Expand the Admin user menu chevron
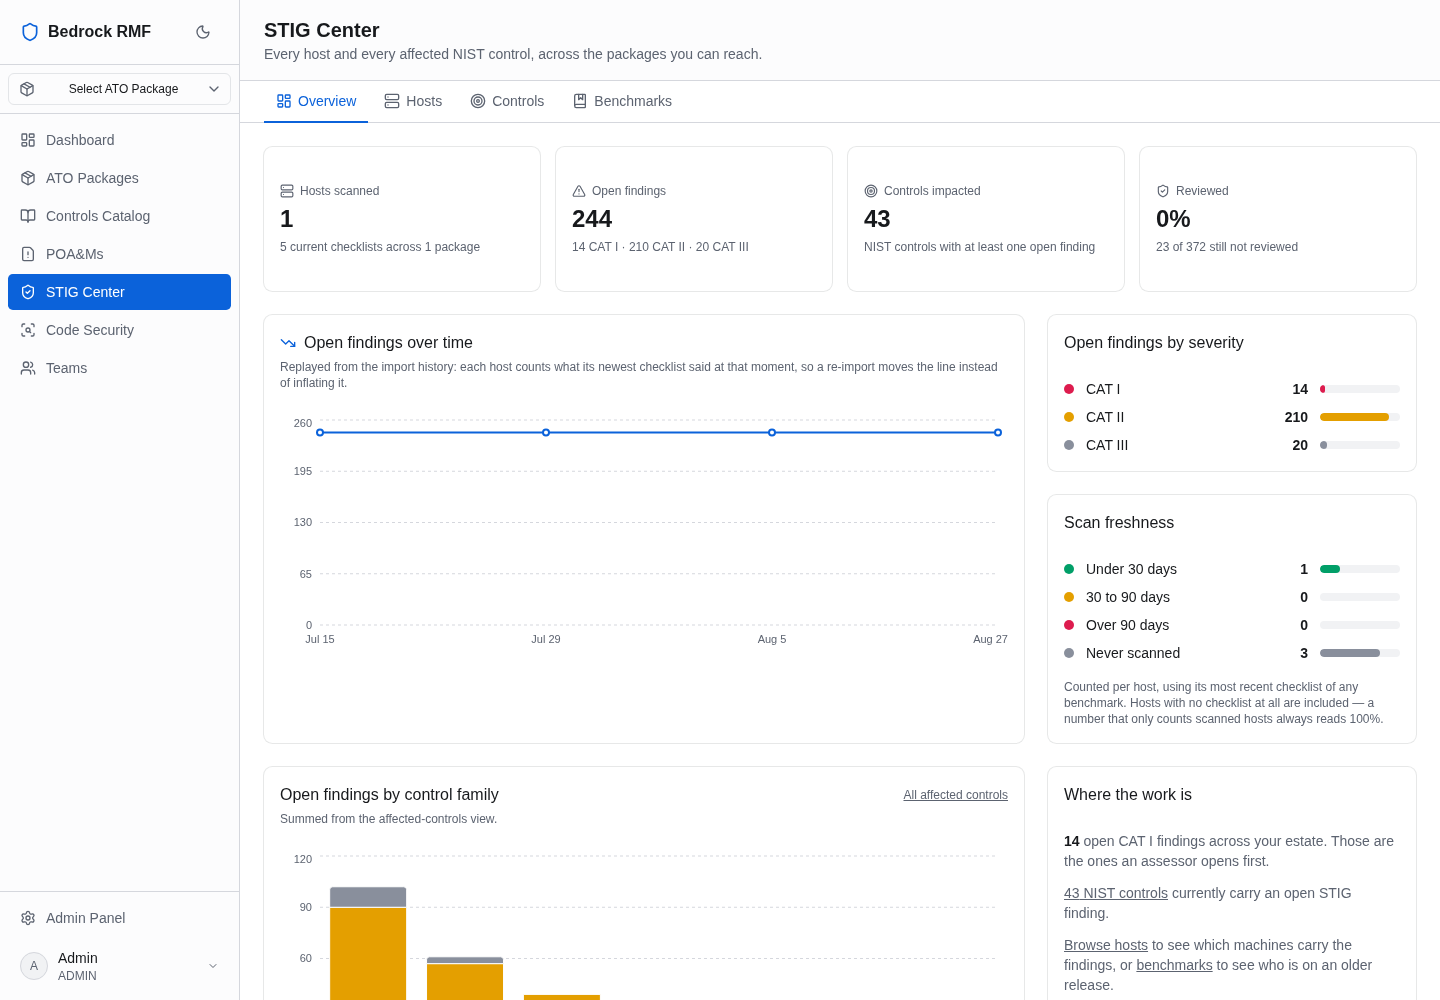The width and height of the screenshot is (1440, 1000). [213, 966]
